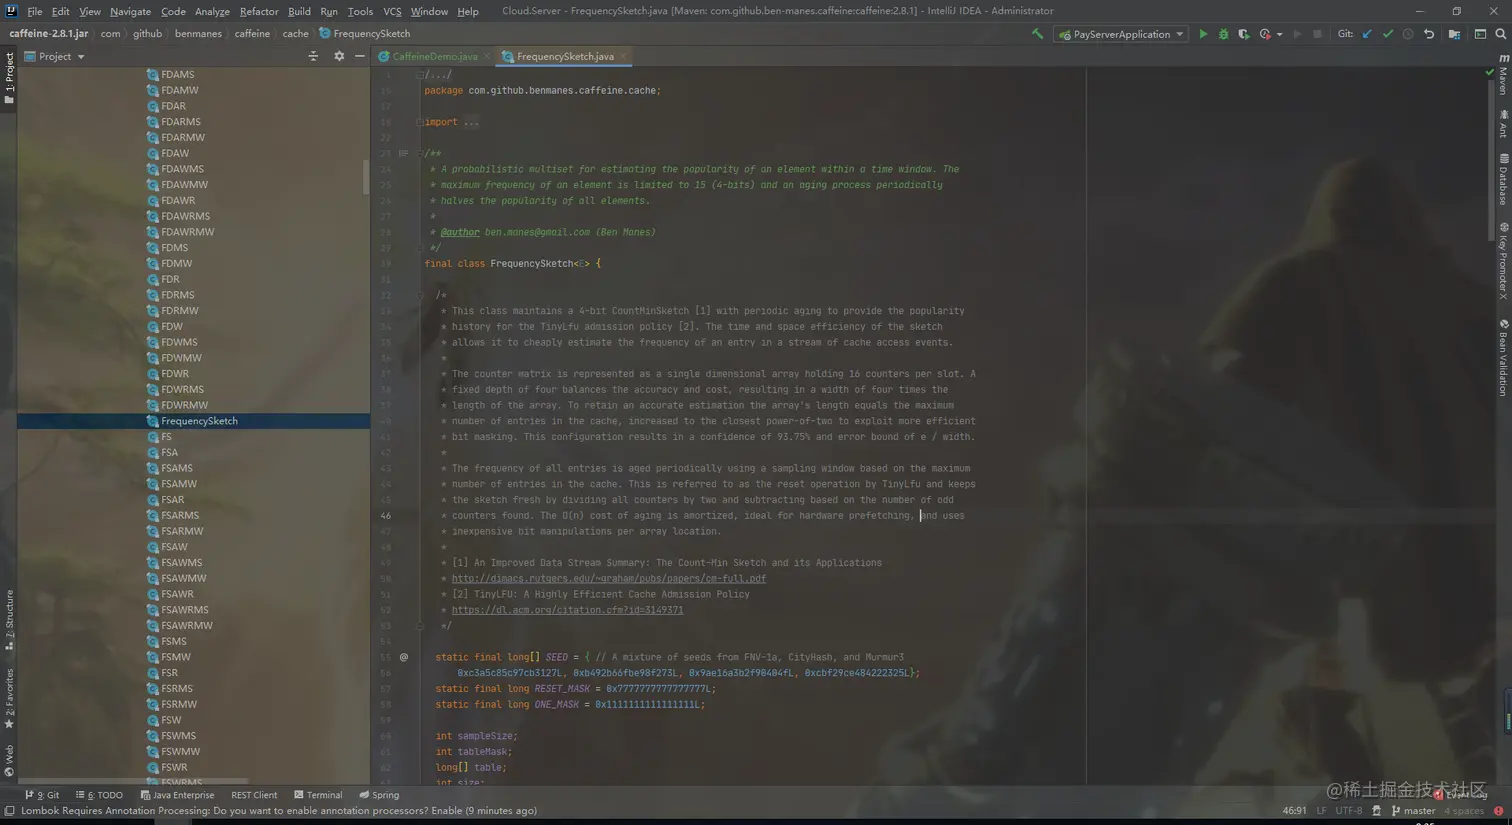Open the Navigate menu
Viewport: 1512px width, 825px height.
[x=130, y=11]
